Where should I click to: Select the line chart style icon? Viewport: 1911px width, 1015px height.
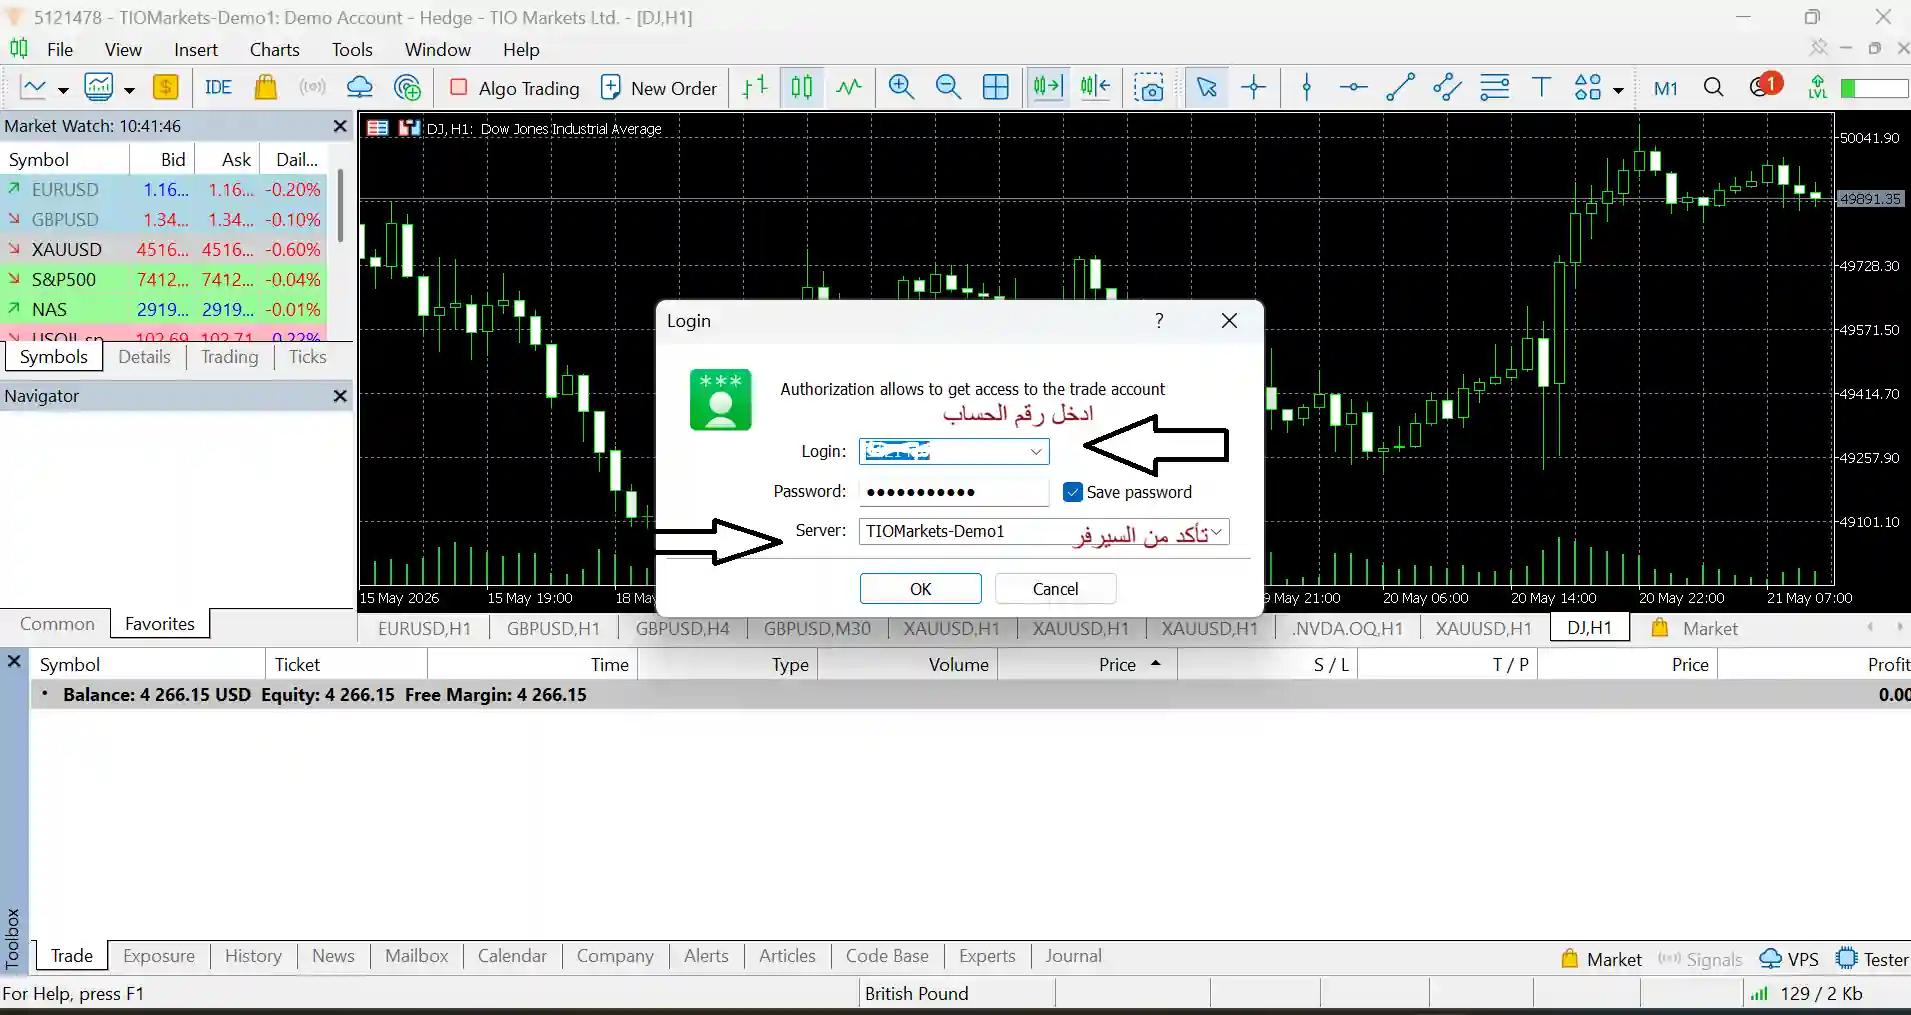coord(849,88)
